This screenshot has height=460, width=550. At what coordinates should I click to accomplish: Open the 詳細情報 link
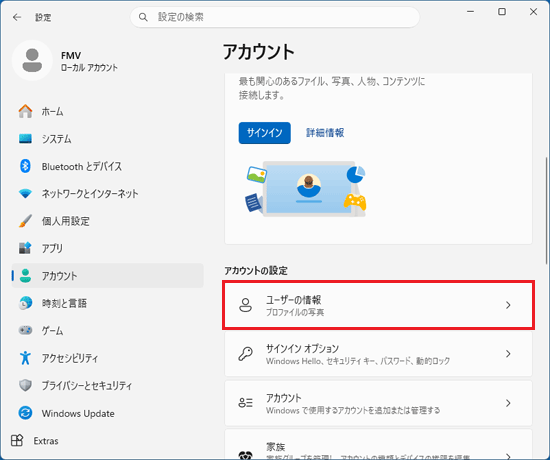325,133
